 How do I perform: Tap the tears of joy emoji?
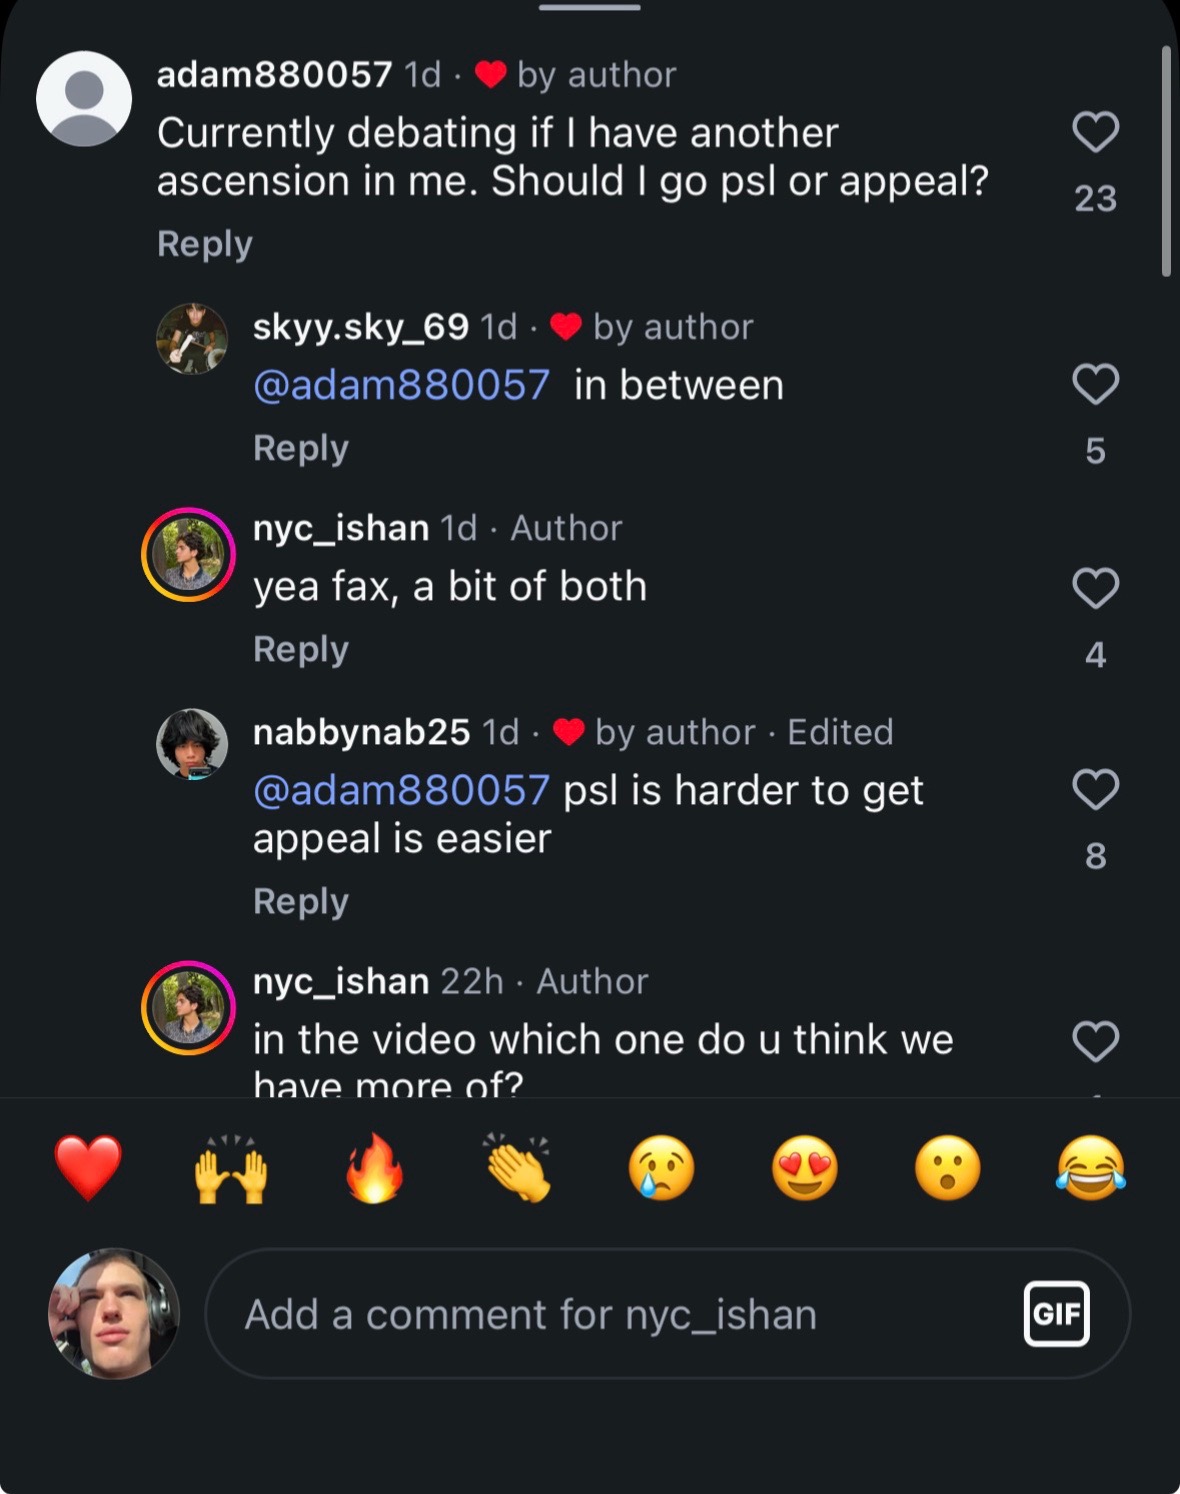tap(1090, 1167)
